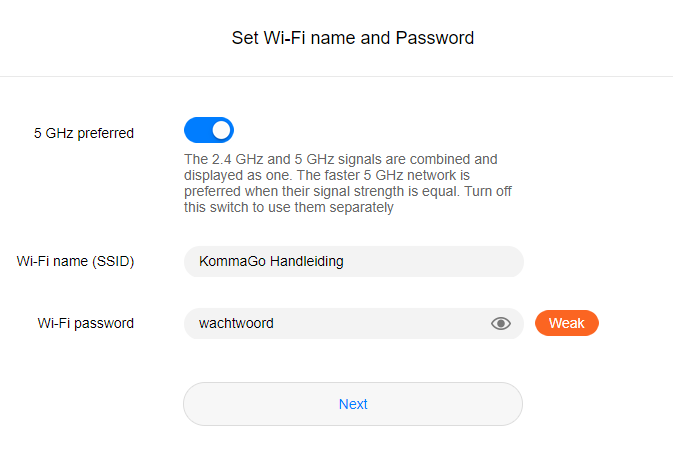
Task: Click the word "Next" in the bottom button
Action: click(353, 404)
